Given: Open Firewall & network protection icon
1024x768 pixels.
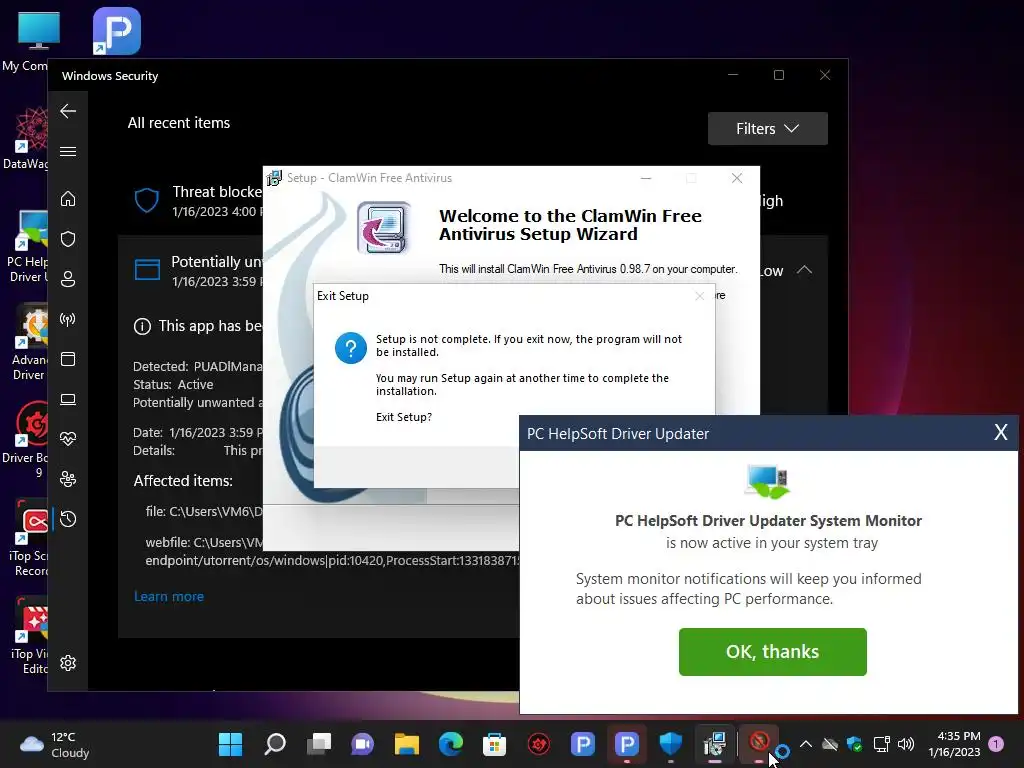Looking at the screenshot, I should point(68,319).
